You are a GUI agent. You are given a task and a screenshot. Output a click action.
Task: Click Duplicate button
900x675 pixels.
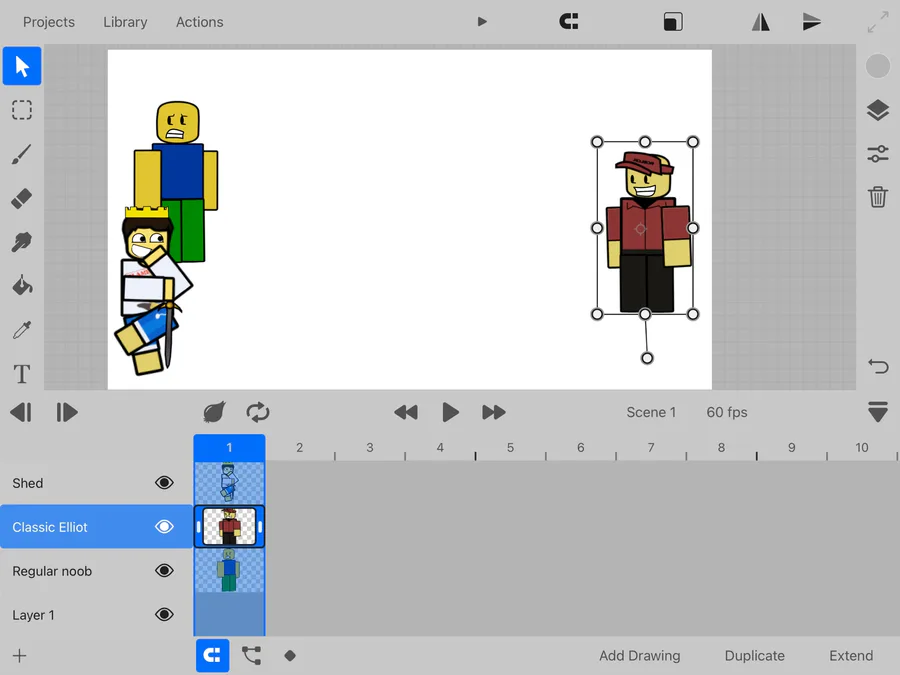click(x=754, y=655)
